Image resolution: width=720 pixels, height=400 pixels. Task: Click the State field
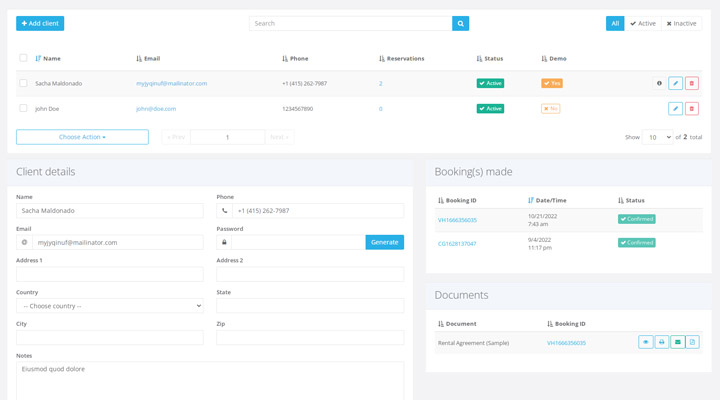tap(310, 306)
